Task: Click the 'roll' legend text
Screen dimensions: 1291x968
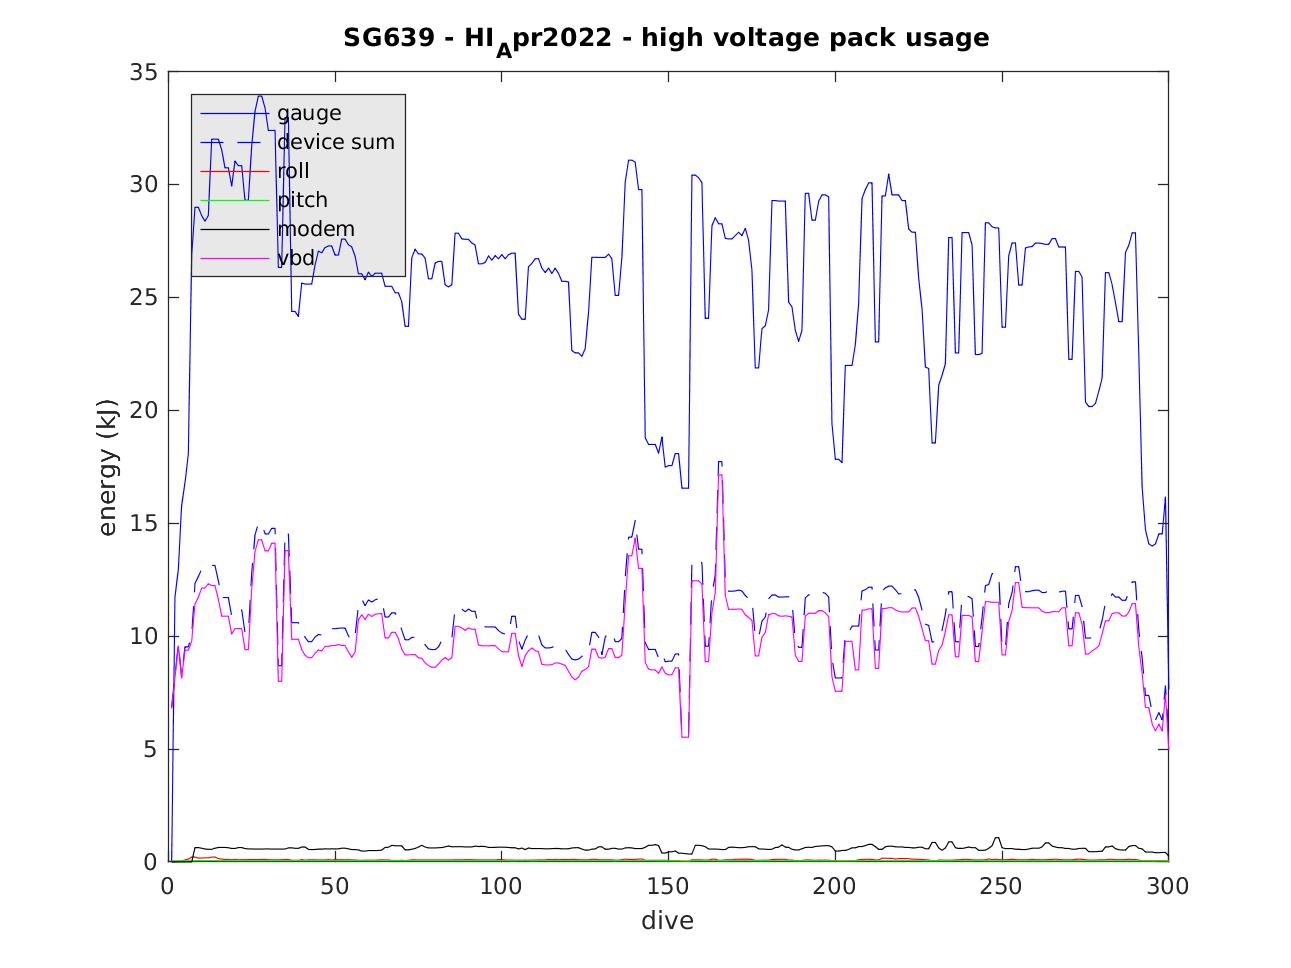Action: (x=293, y=171)
